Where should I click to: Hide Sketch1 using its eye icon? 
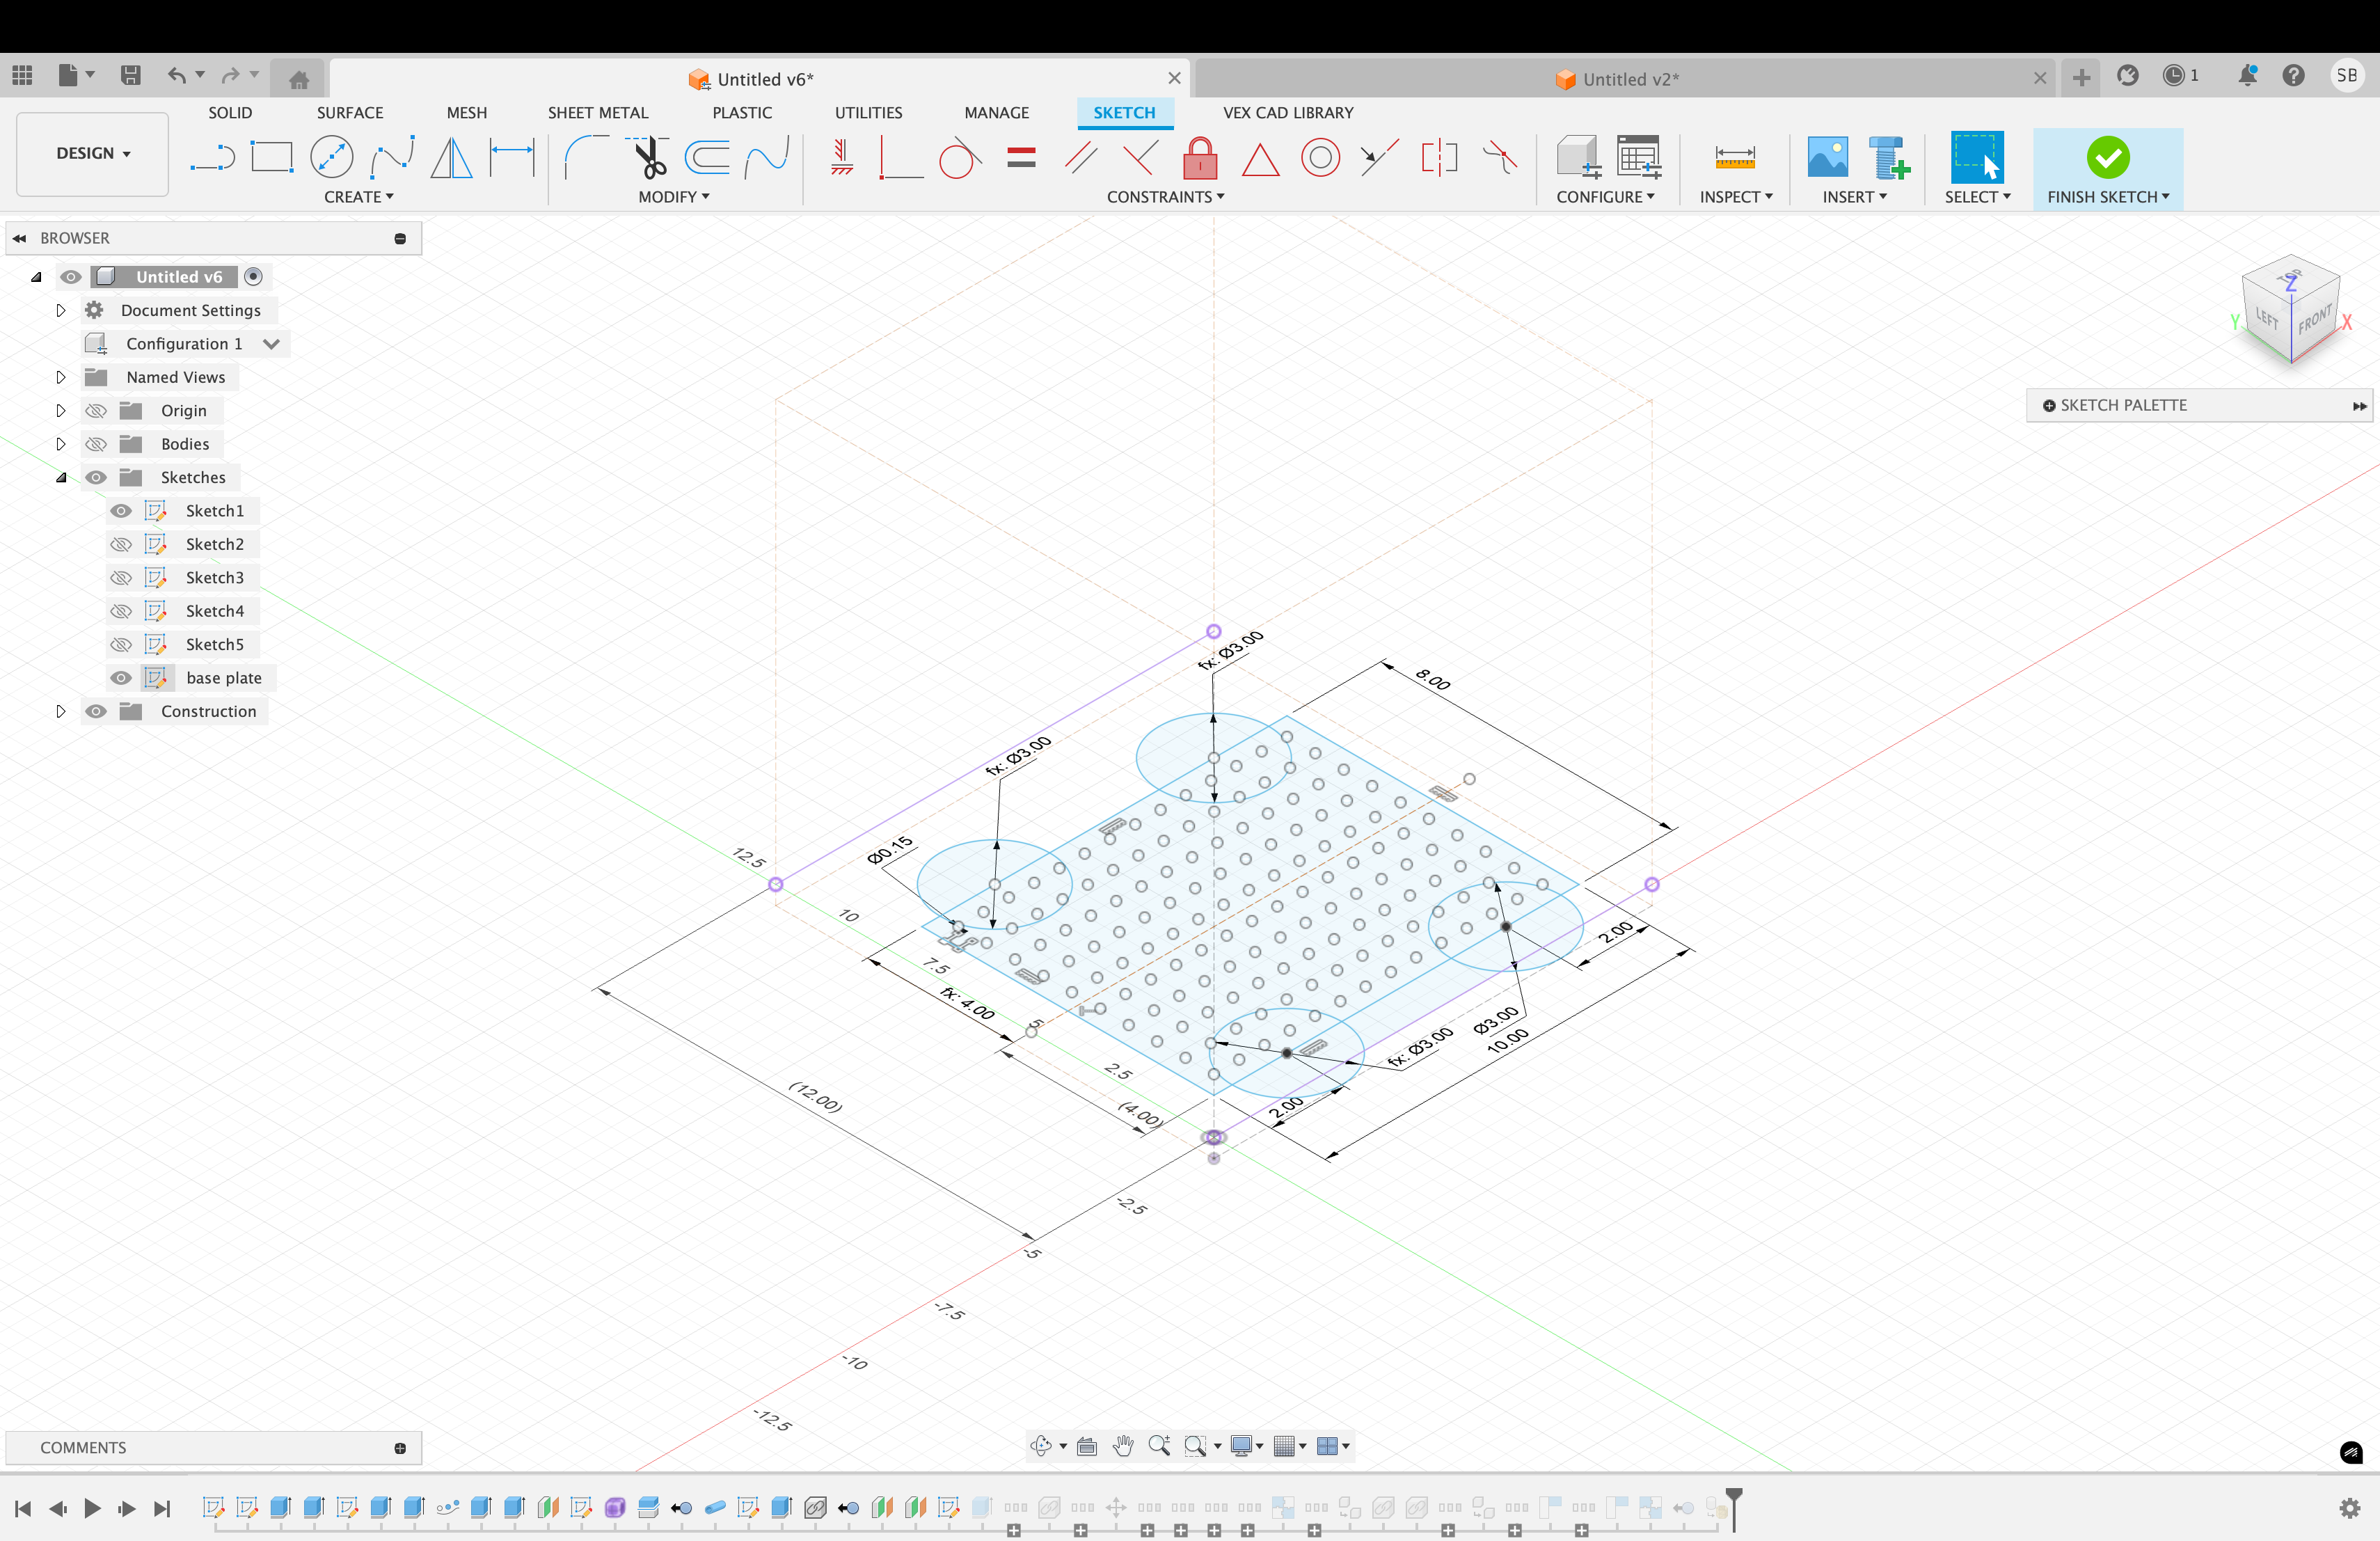pyautogui.click(x=121, y=511)
